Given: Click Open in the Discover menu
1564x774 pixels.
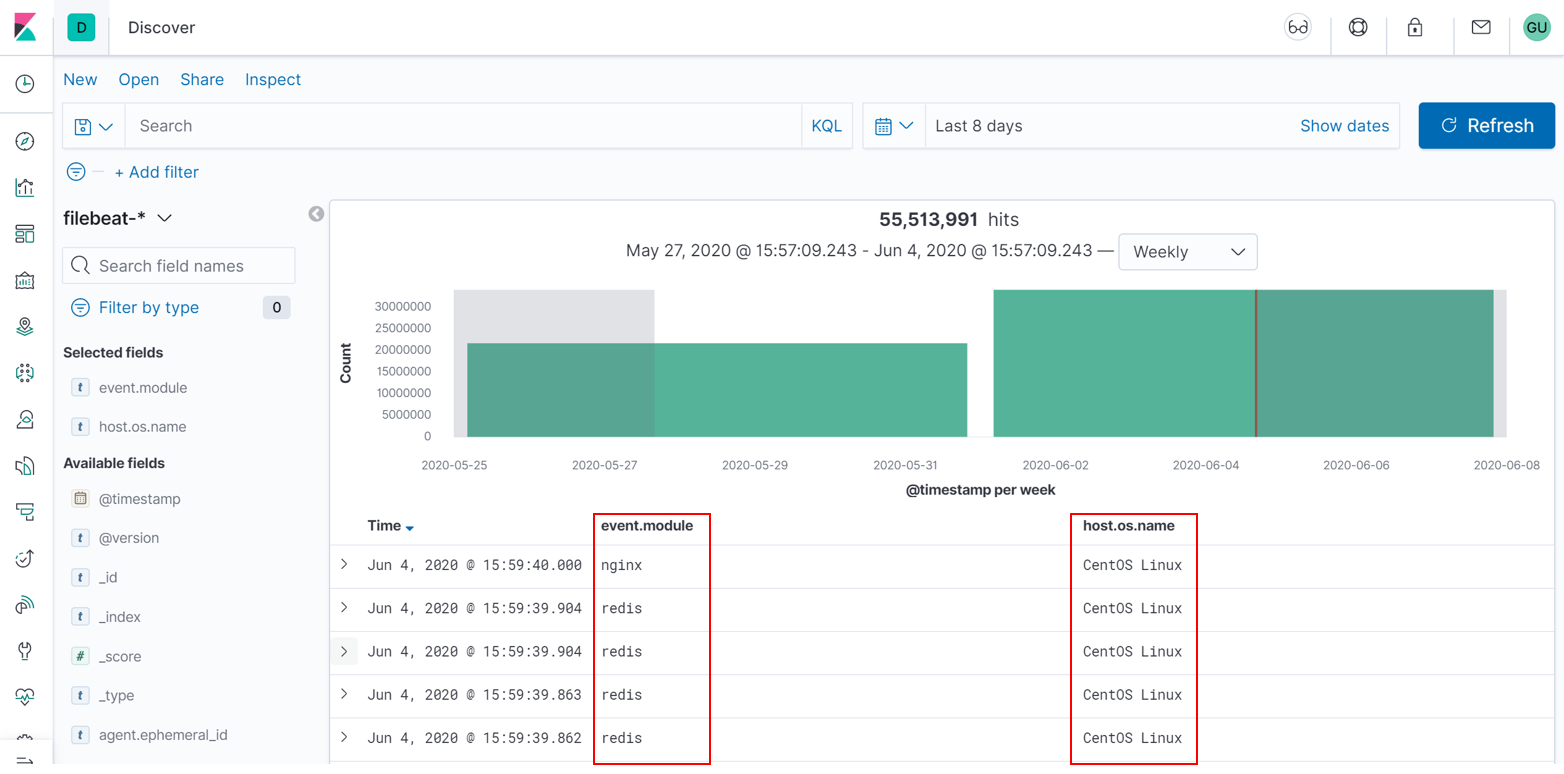Looking at the screenshot, I should coord(139,80).
